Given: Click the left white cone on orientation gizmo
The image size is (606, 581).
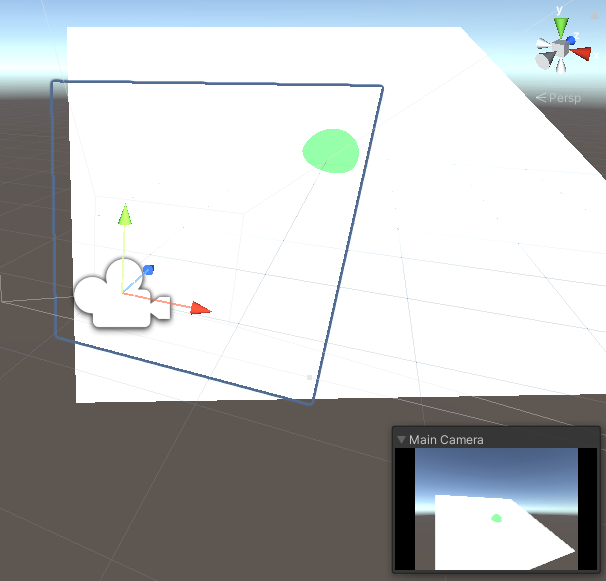Looking at the screenshot, I should 543,44.
